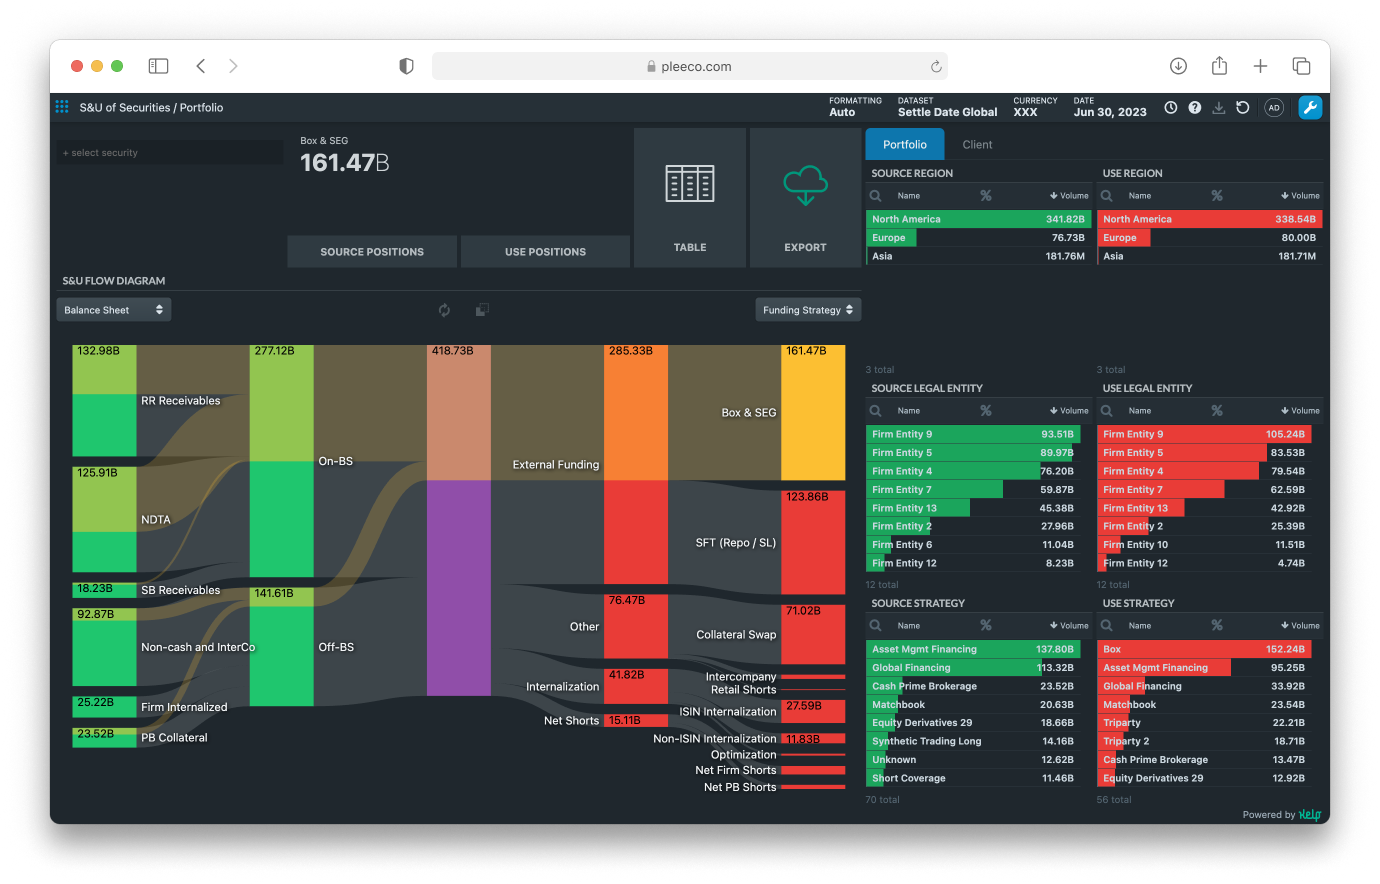Click the select security input field

point(170,153)
